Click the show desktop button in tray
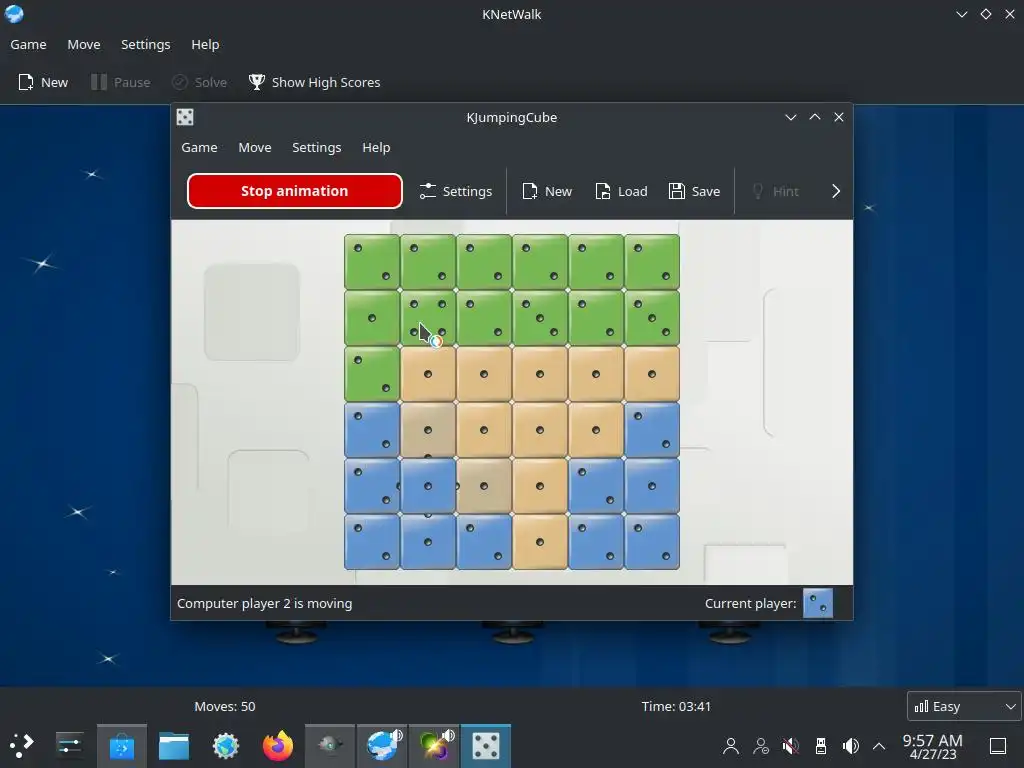Image resolution: width=1024 pixels, height=768 pixels. click(998, 746)
